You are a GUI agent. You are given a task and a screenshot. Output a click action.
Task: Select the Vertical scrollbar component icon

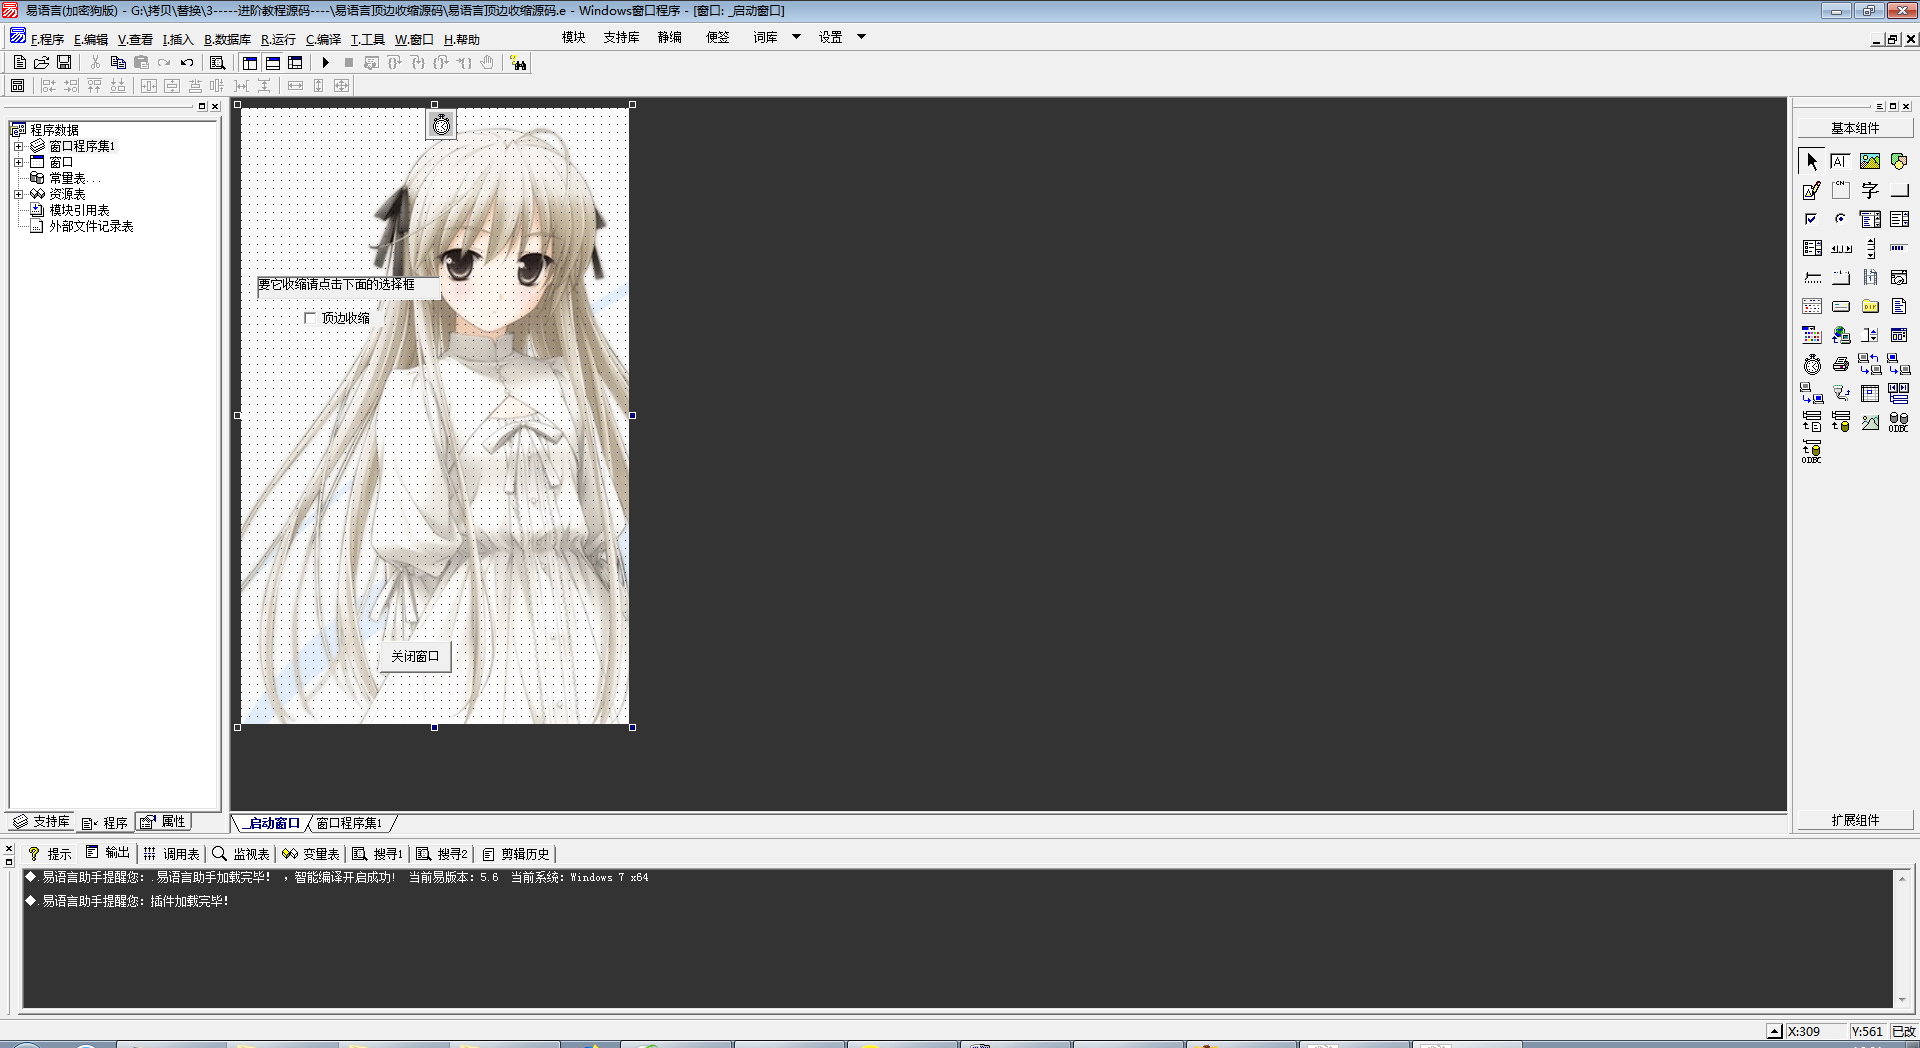click(x=1870, y=248)
